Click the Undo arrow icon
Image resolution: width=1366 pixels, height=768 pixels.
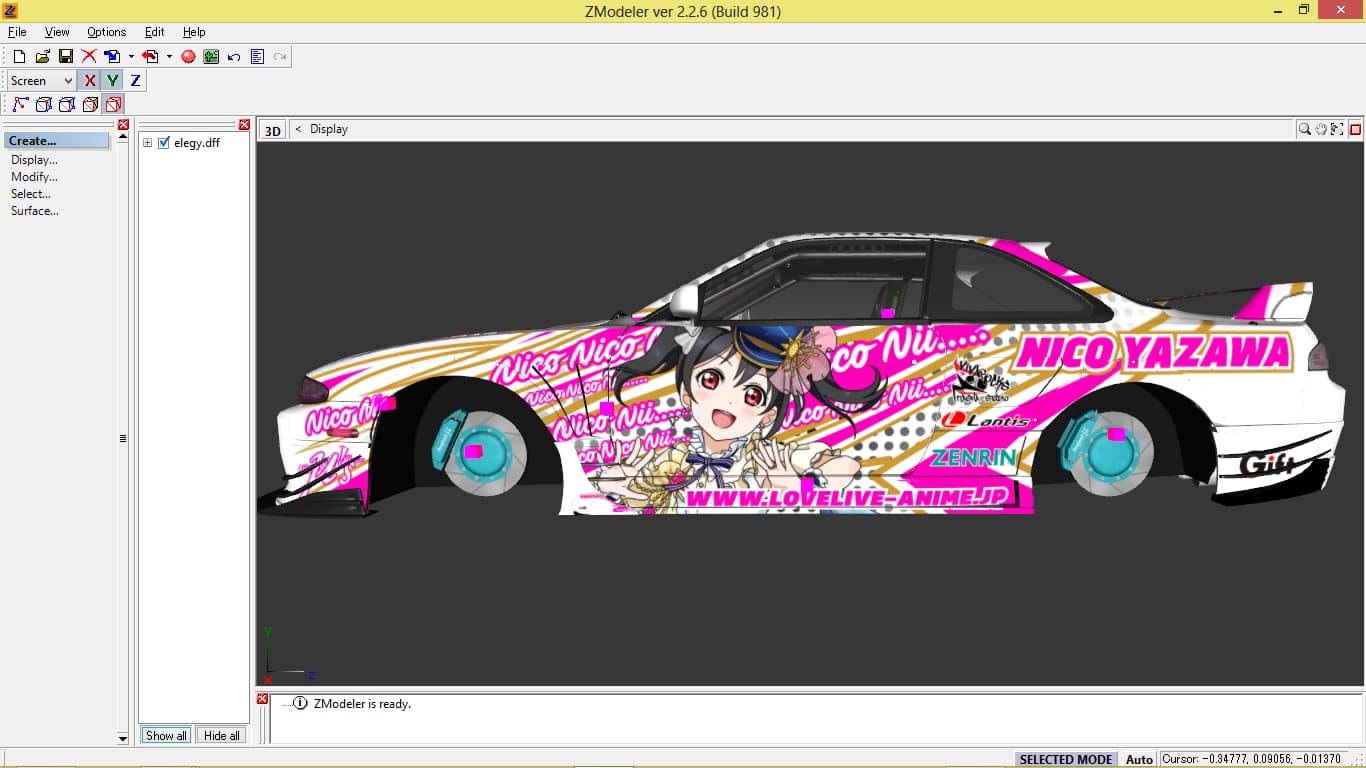[234, 57]
